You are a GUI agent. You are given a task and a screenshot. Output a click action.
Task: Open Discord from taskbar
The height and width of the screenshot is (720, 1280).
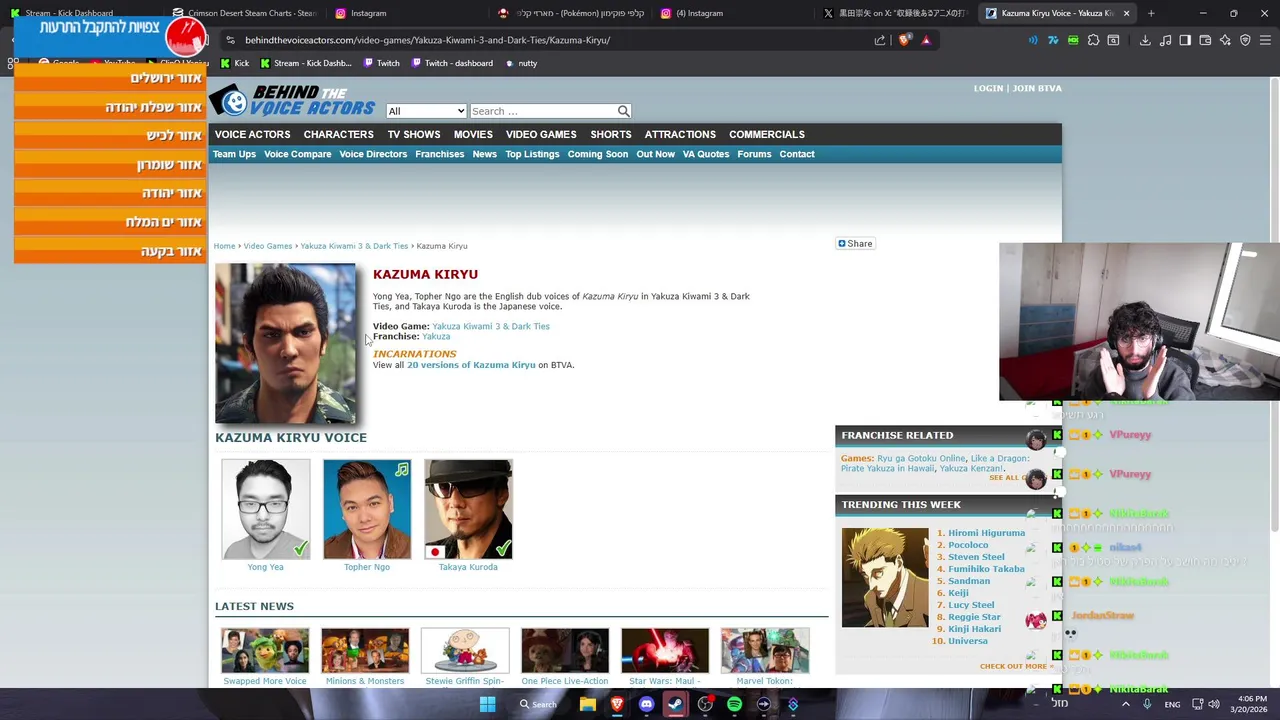(x=646, y=704)
